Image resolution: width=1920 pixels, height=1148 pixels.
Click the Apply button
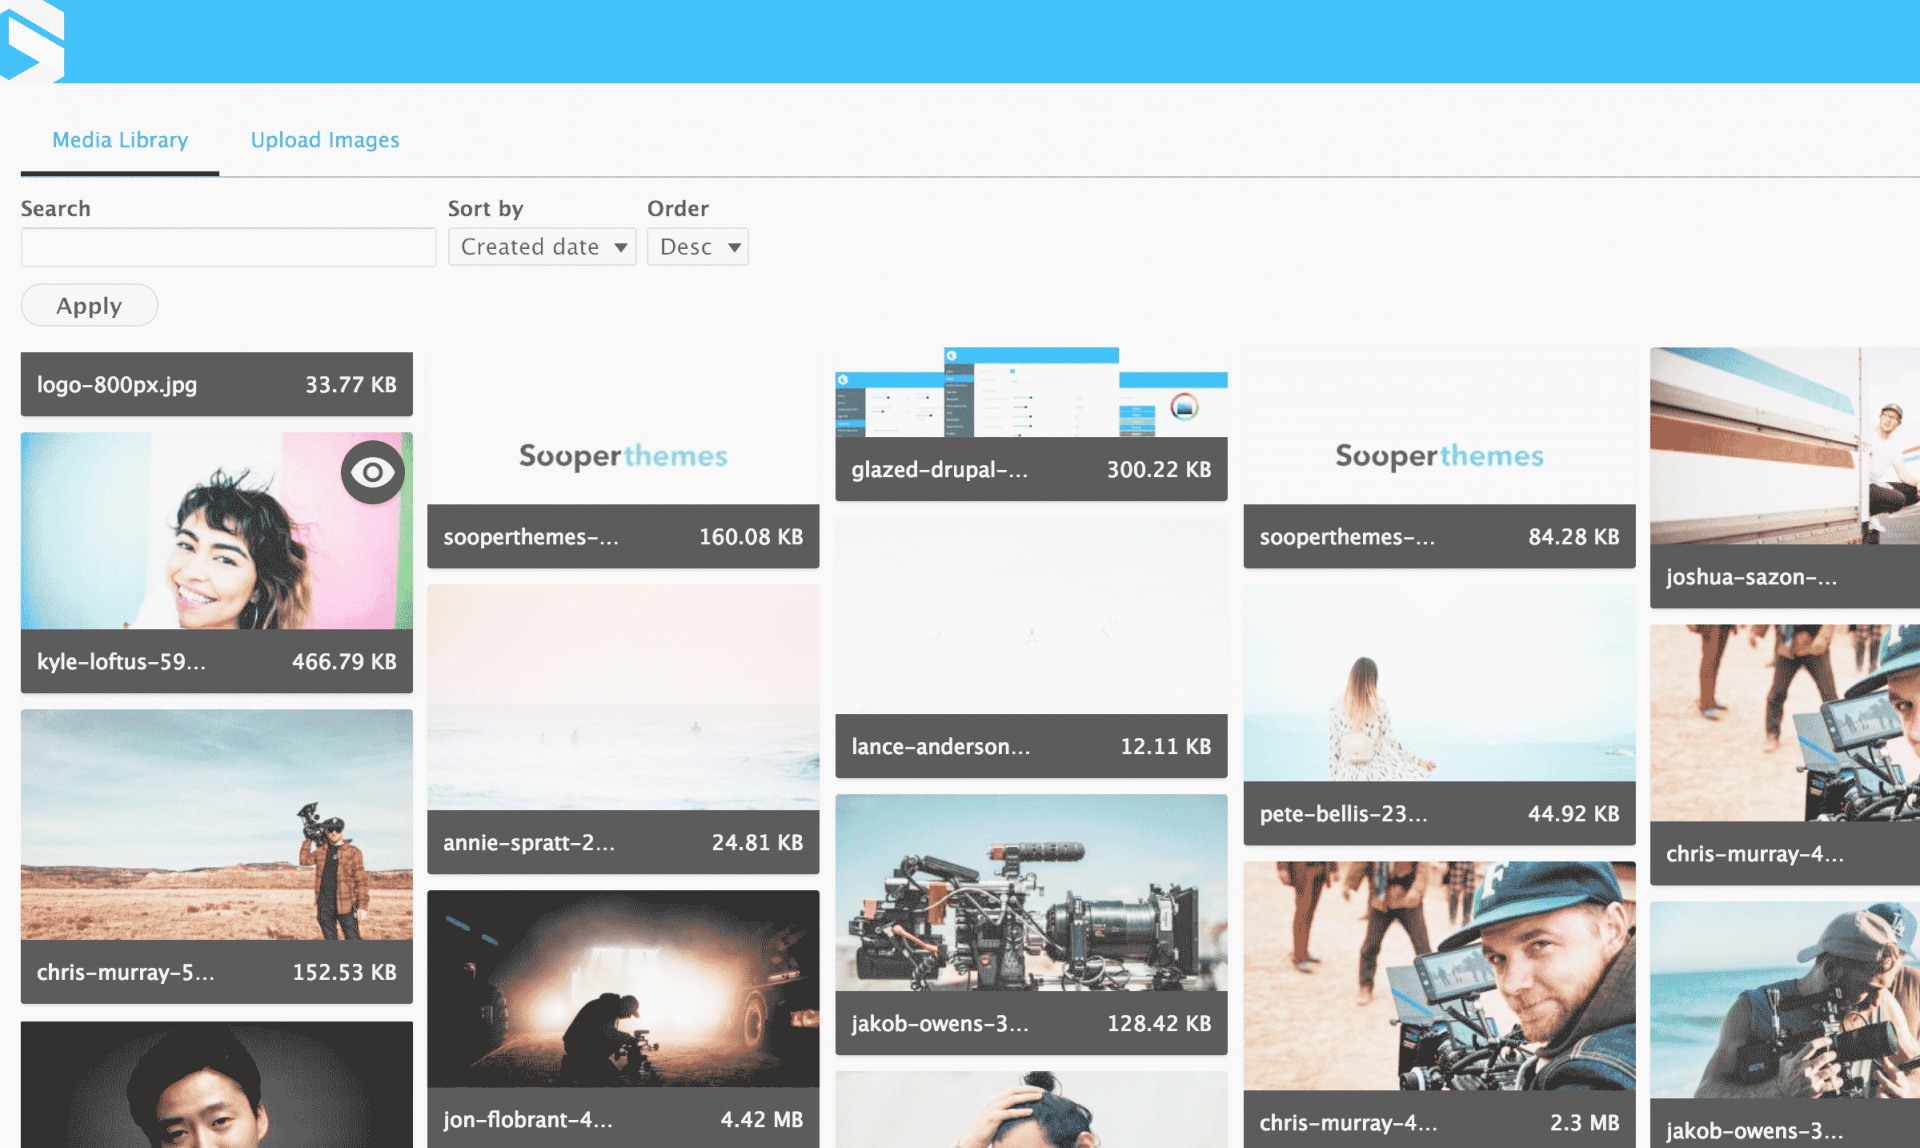89,305
